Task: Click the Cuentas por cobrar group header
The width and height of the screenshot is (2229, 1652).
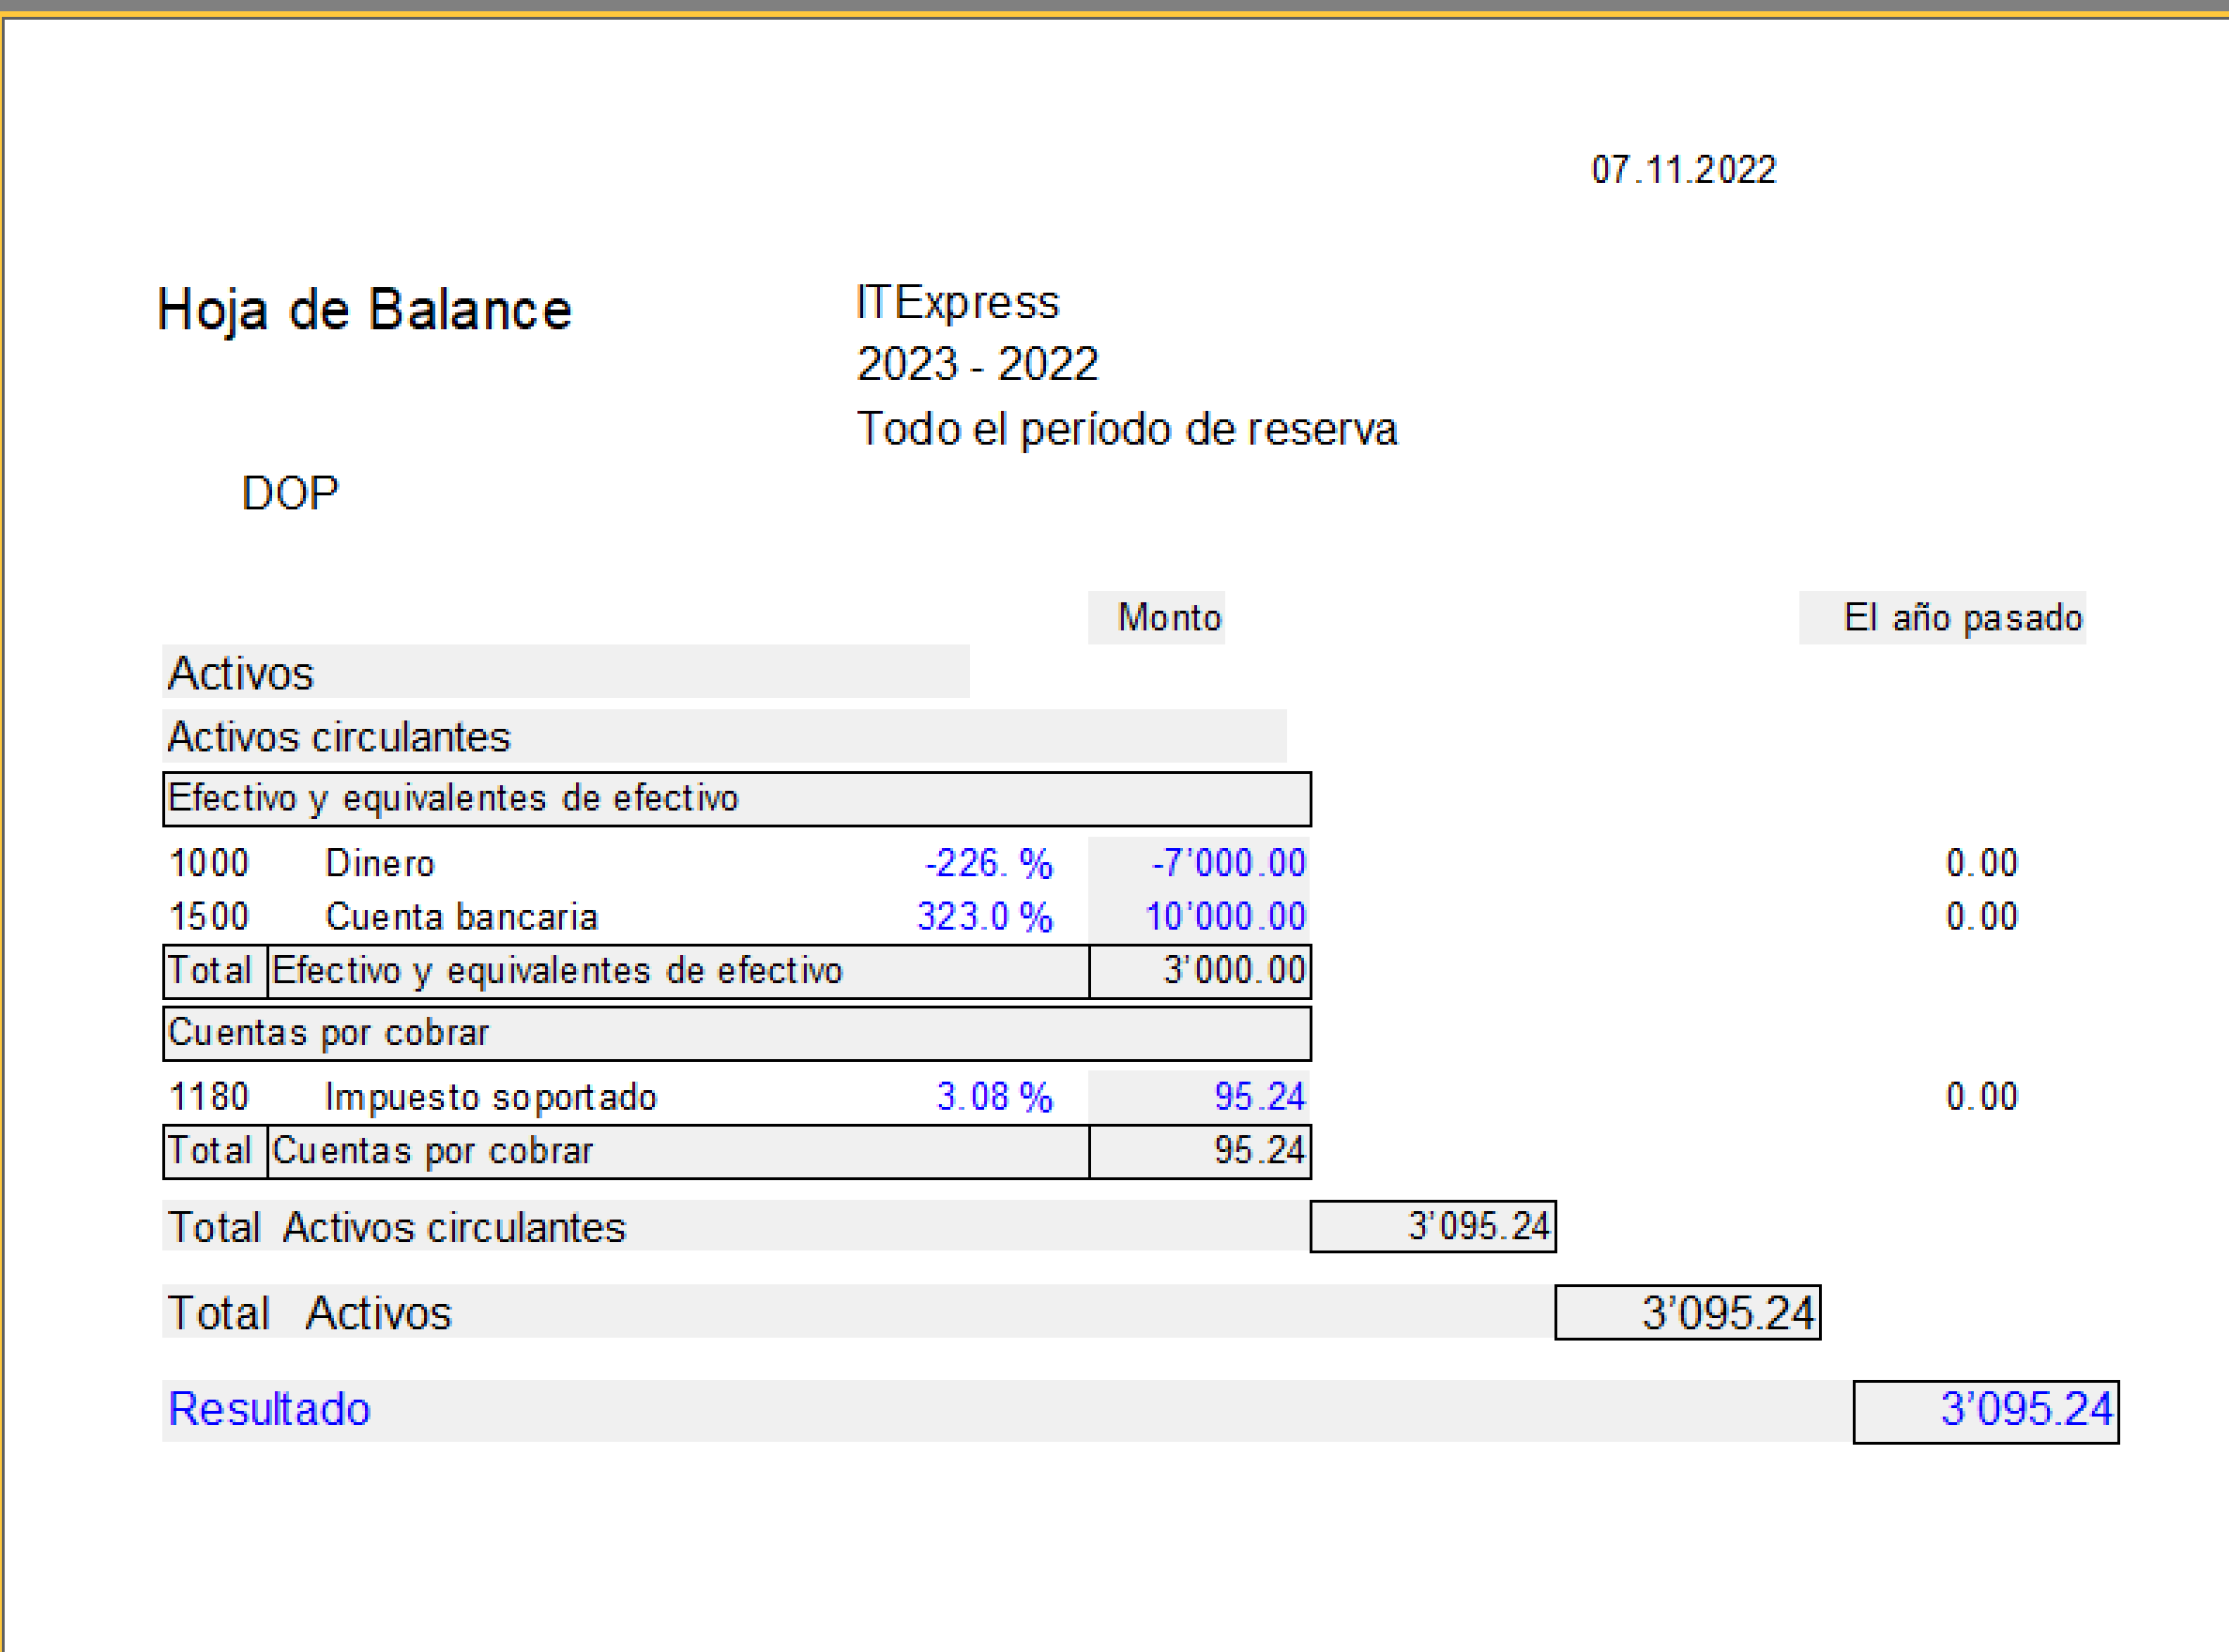Action: (329, 1033)
